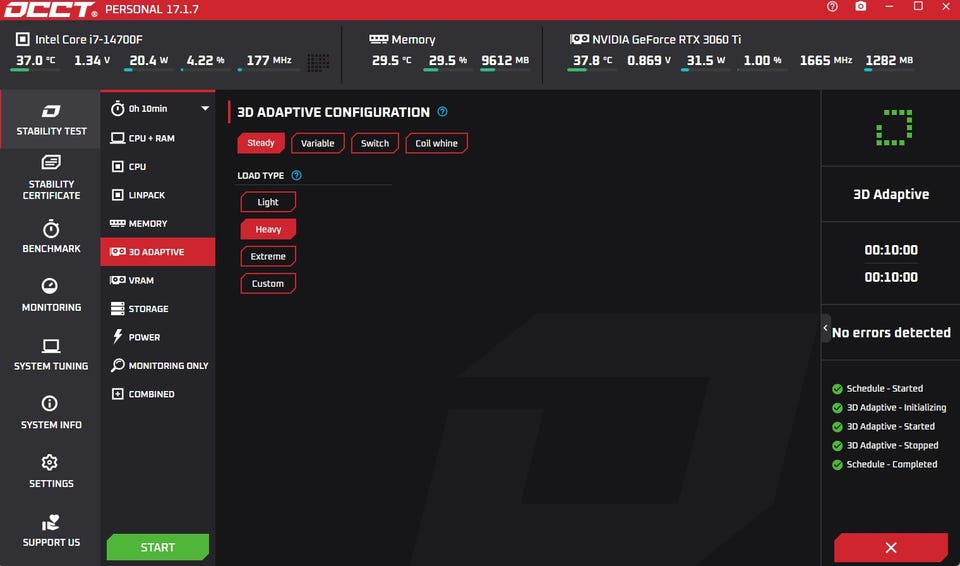The height and width of the screenshot is (566, 960).
Task: Set load type to Heavy
Action: (268, 229)
